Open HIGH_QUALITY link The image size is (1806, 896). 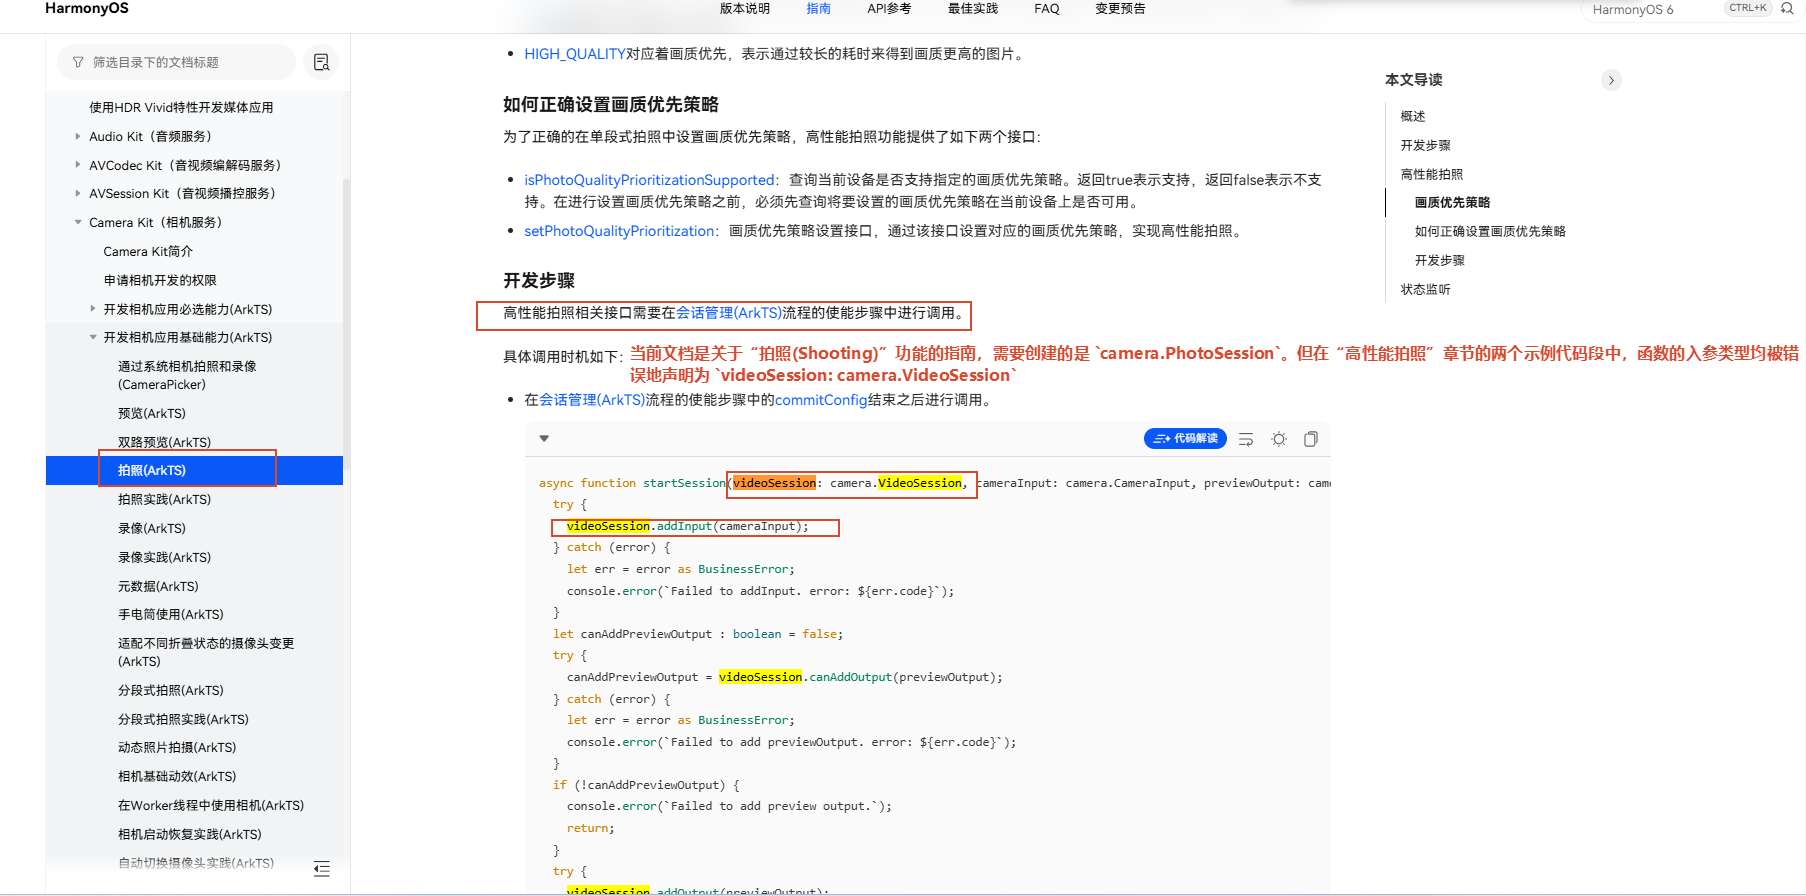(x=575, y=54)
